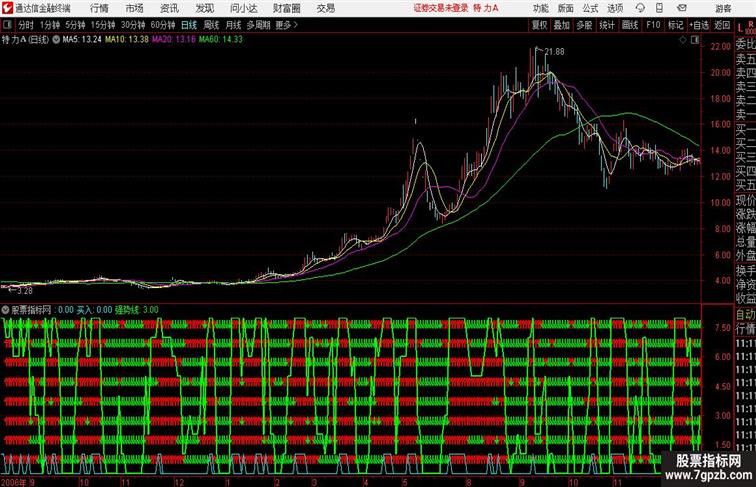Click the round icon beside 股票指标网 indicator name
This screenshot has height=487, width=756.
pos(5,310)
